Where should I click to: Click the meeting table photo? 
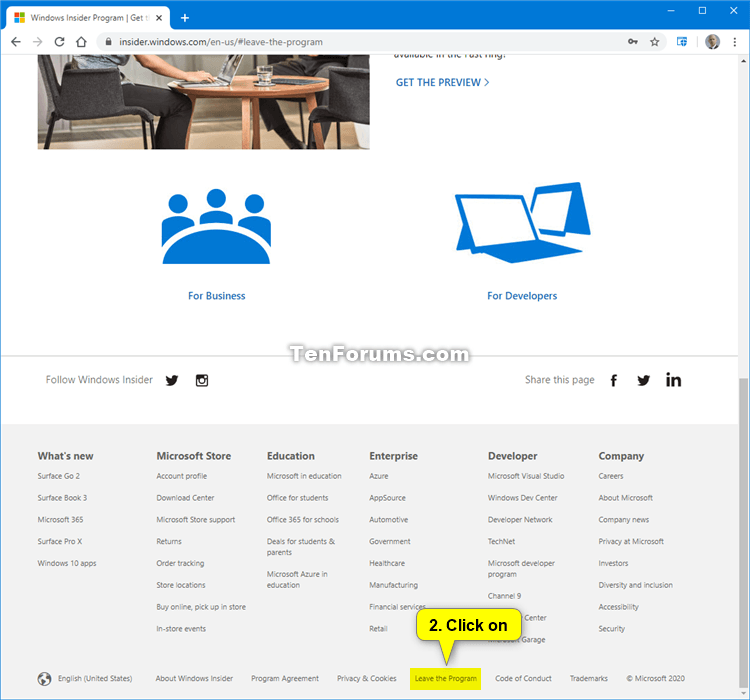pyautogui.click(x=204, y=102)
